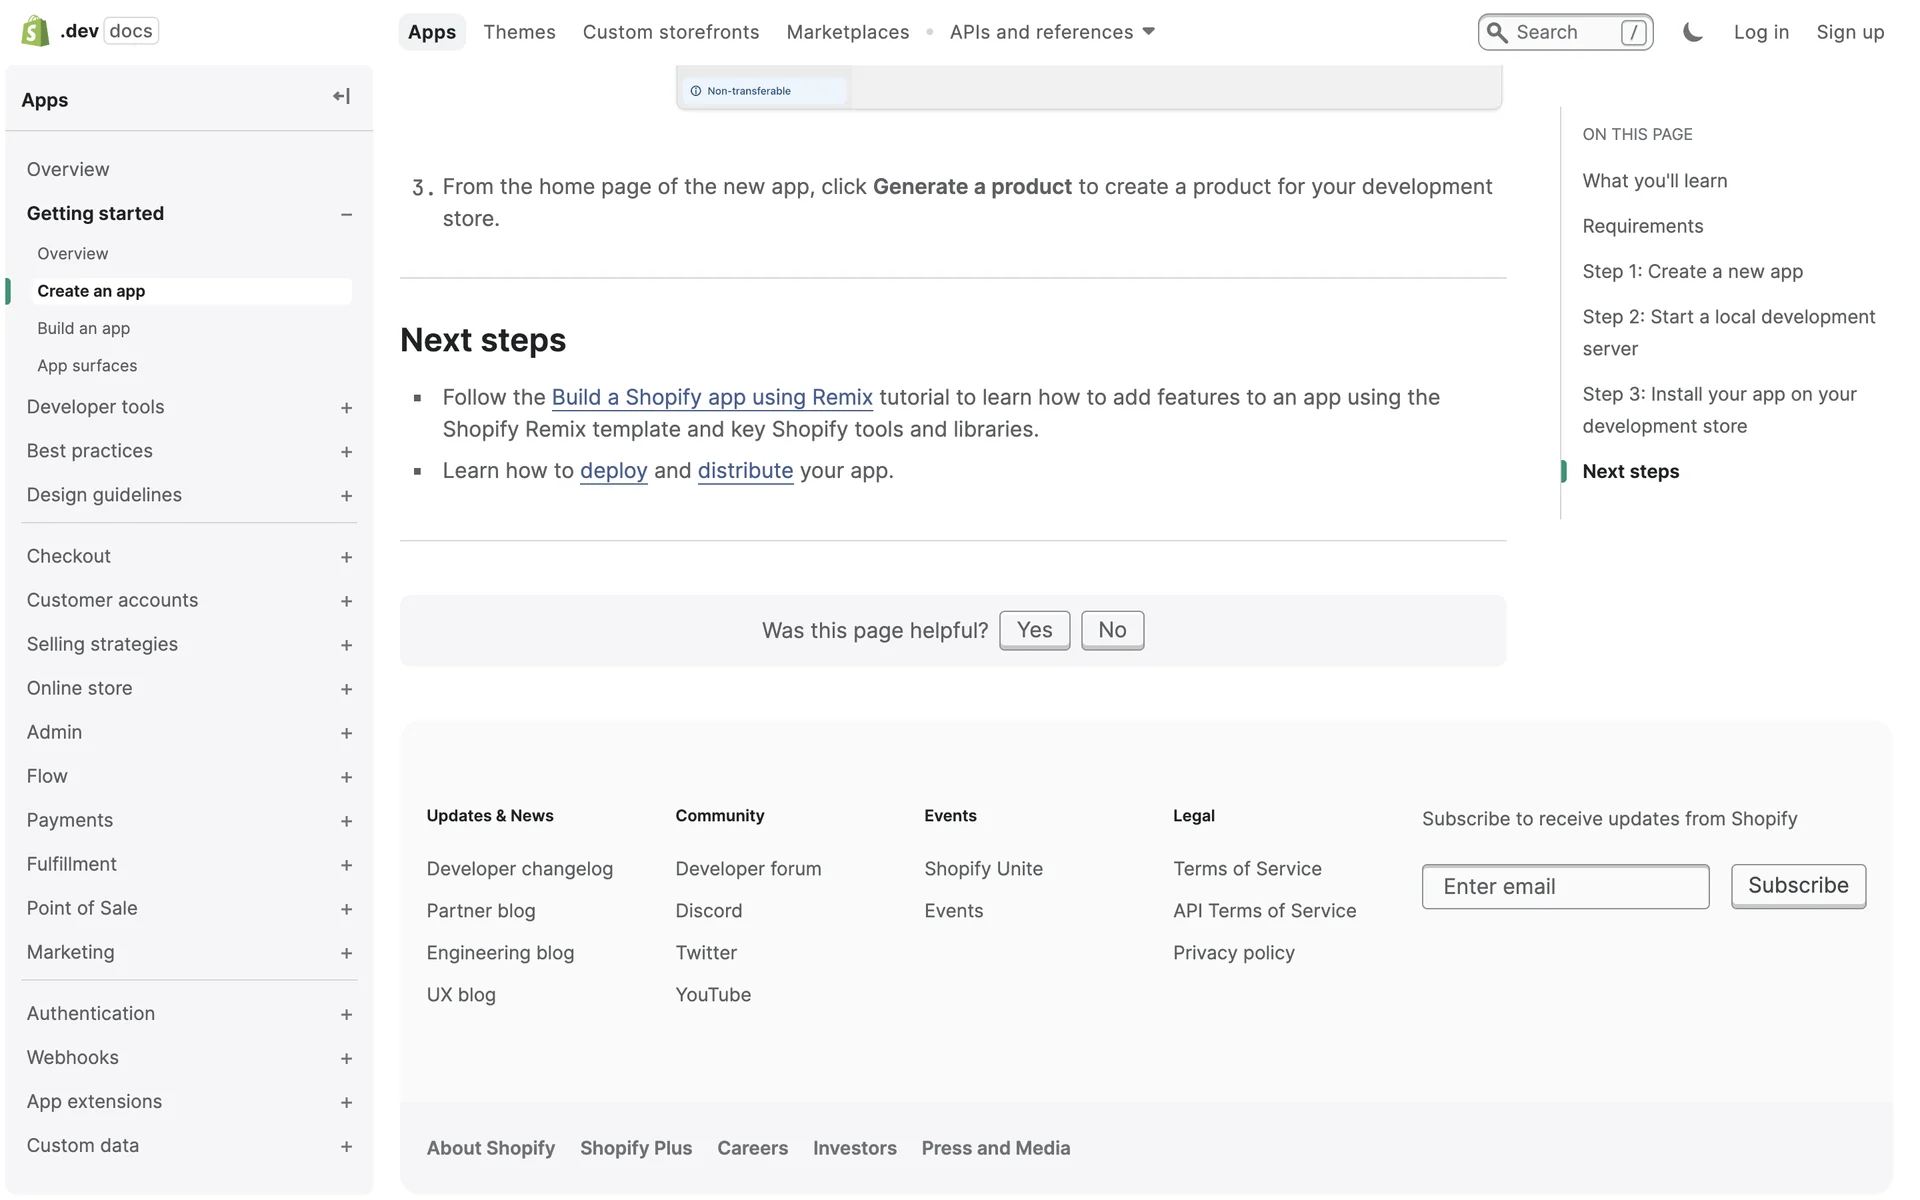Expand Payments section plus icon
Image resolution: width=1920 pixels, height=1200 pixels.
[x=346, y=821]
